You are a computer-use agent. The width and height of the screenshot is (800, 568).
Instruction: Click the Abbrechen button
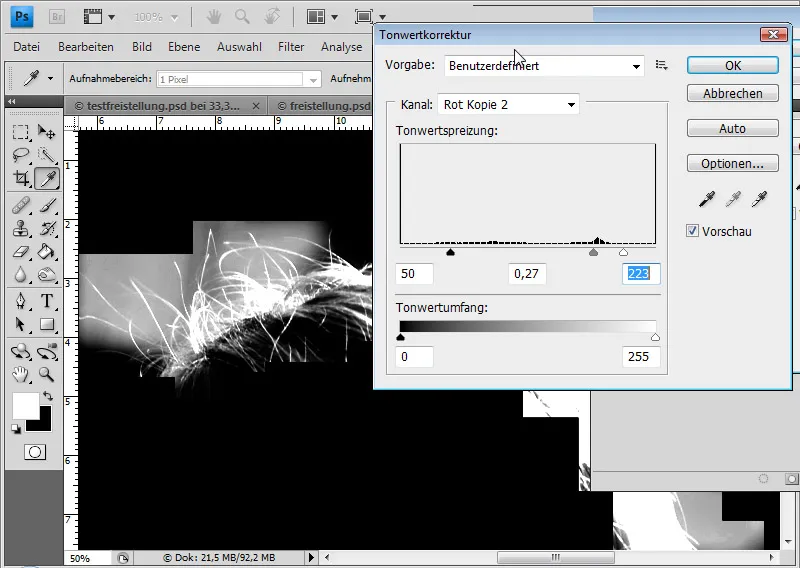click(x=733, y=93)
